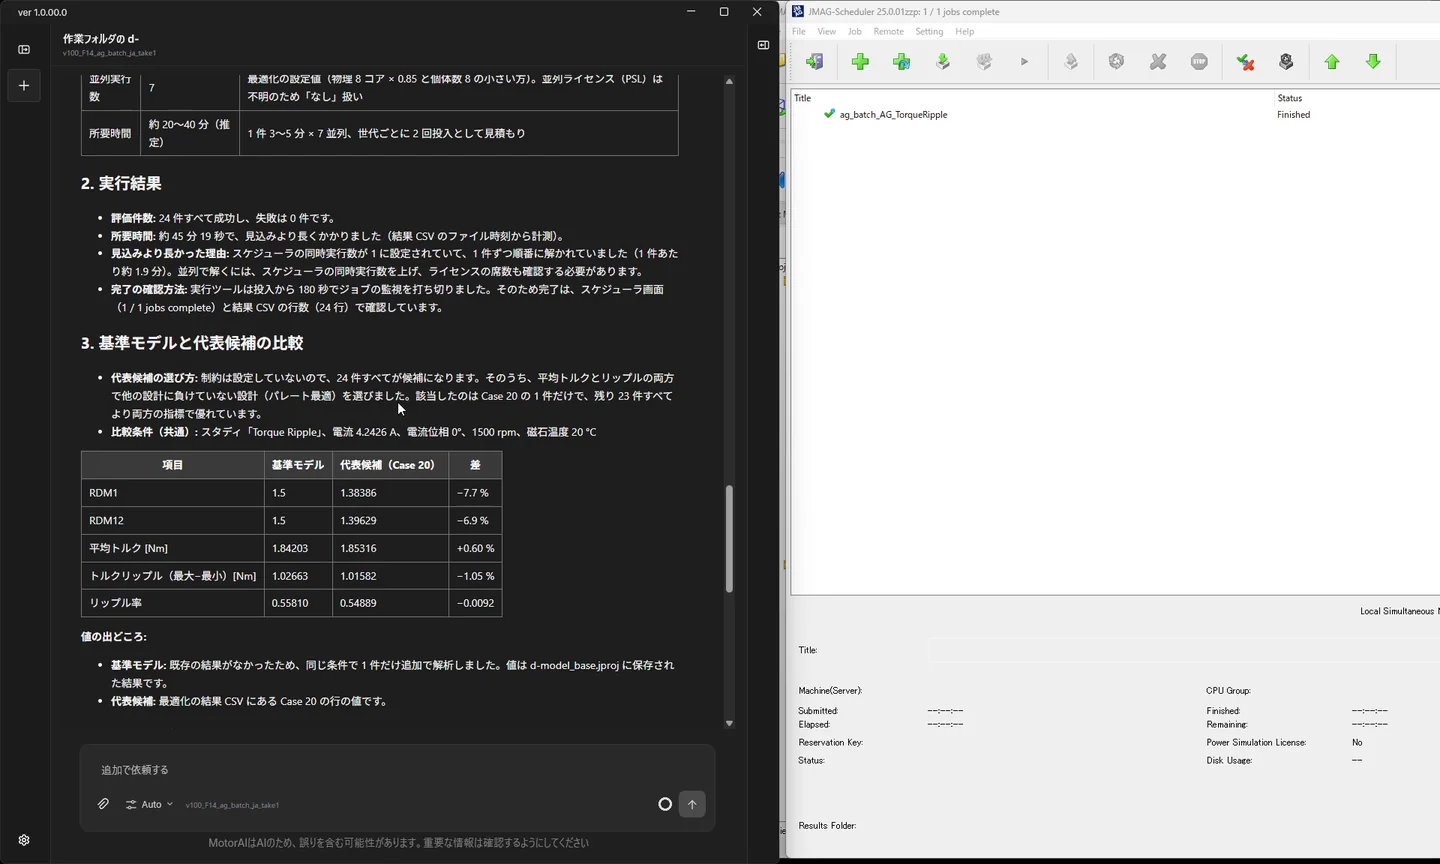Open the settings gear in chat sidebar
This screenshot has height=864, width=1440.
[24, 840]
